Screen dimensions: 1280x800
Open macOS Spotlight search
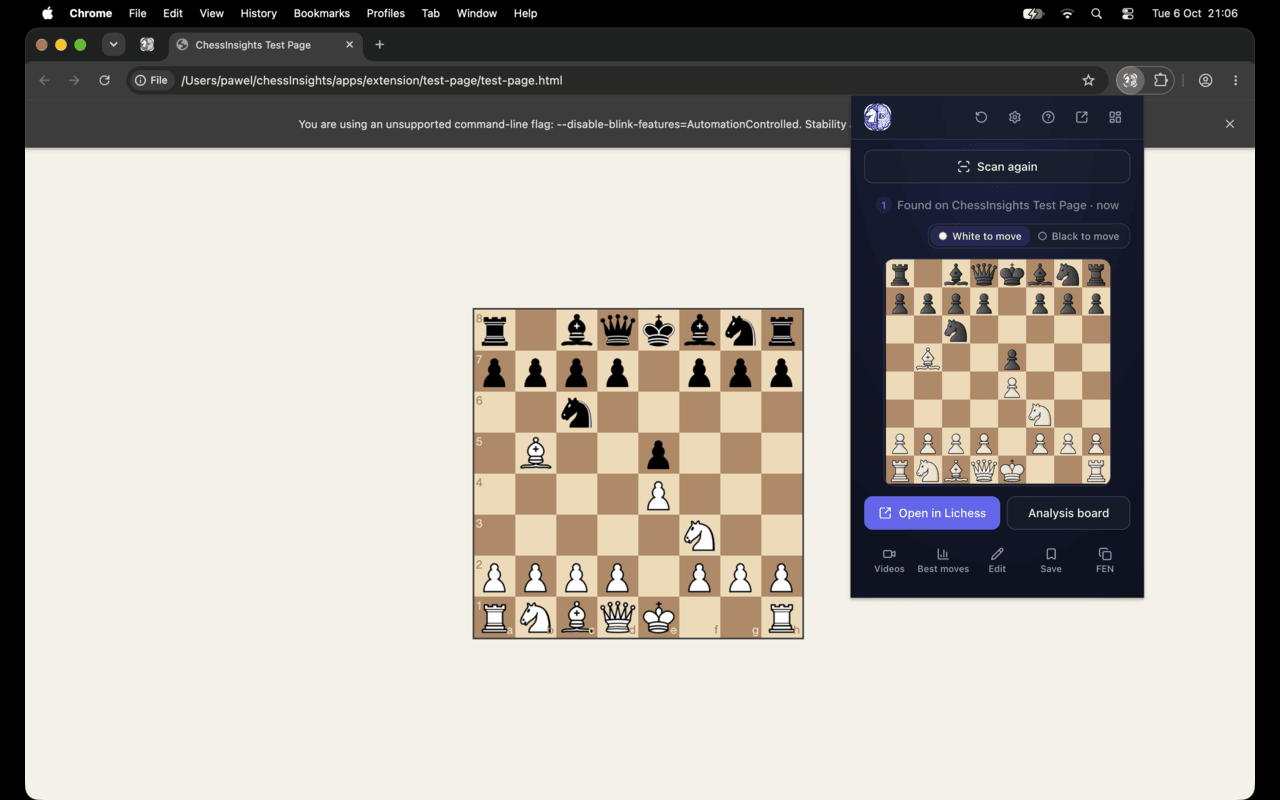tap(1097, 14)
